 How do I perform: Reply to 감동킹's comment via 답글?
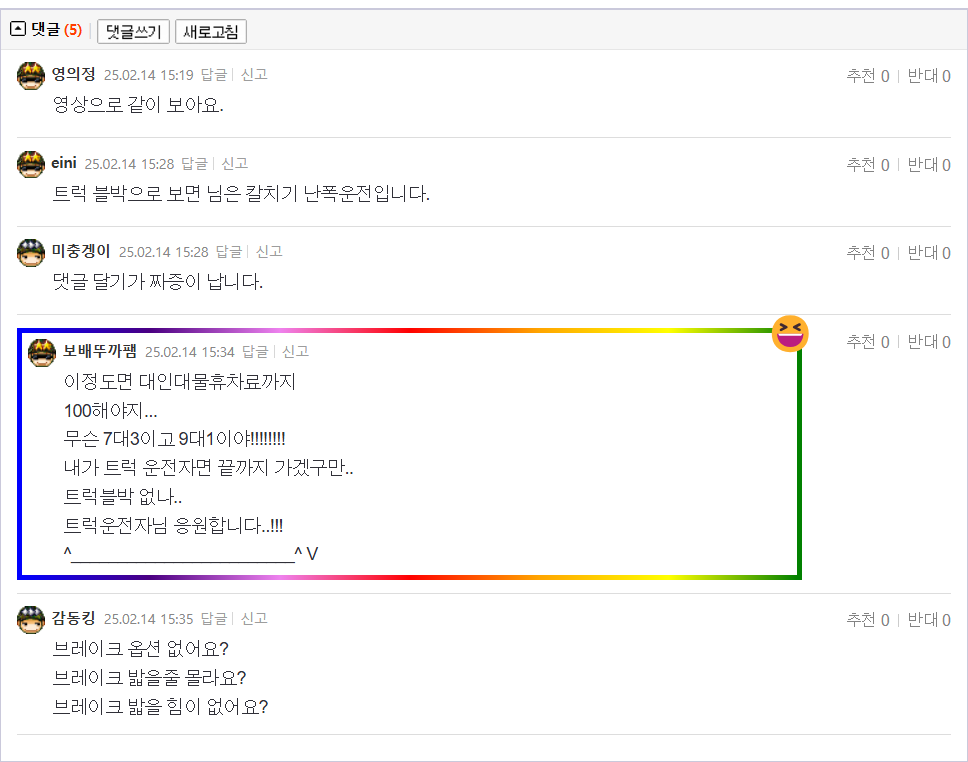pos(214,618)
